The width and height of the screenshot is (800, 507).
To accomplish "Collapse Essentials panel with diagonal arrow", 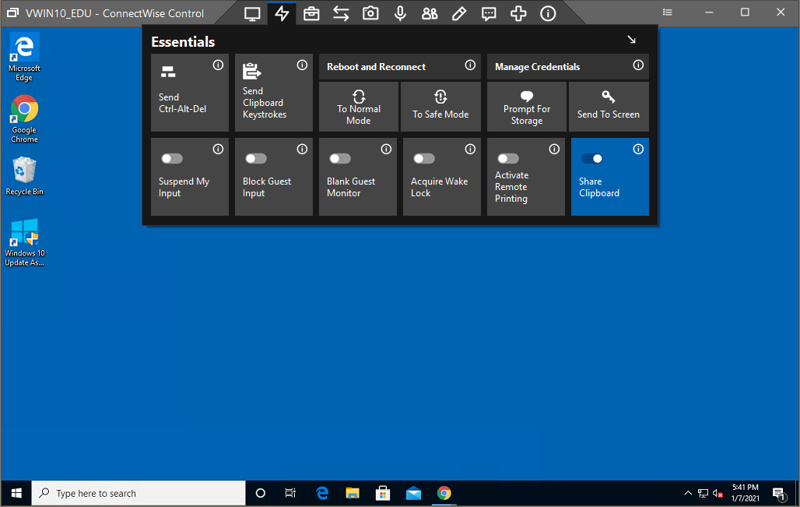I will pos(632,40).
